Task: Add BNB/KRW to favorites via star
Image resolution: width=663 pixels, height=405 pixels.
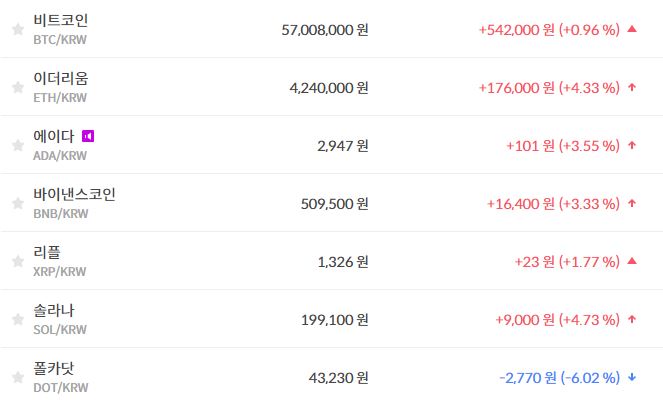Action: pos(17,204)
